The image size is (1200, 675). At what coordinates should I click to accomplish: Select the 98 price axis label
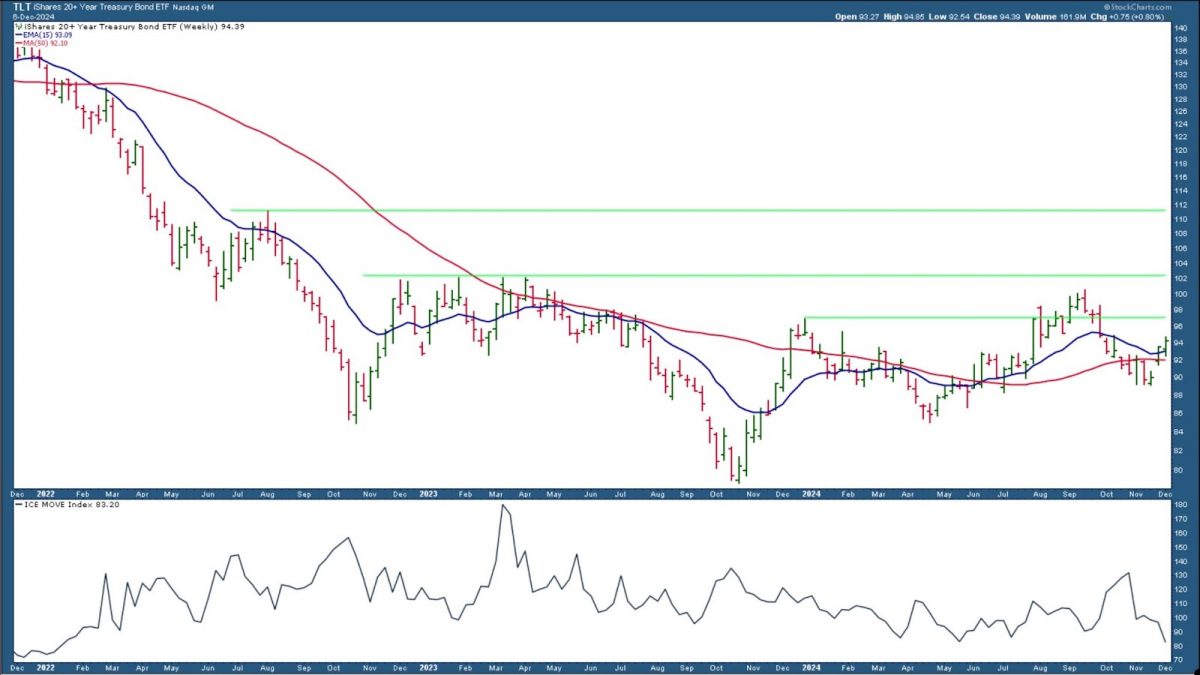1178,310
